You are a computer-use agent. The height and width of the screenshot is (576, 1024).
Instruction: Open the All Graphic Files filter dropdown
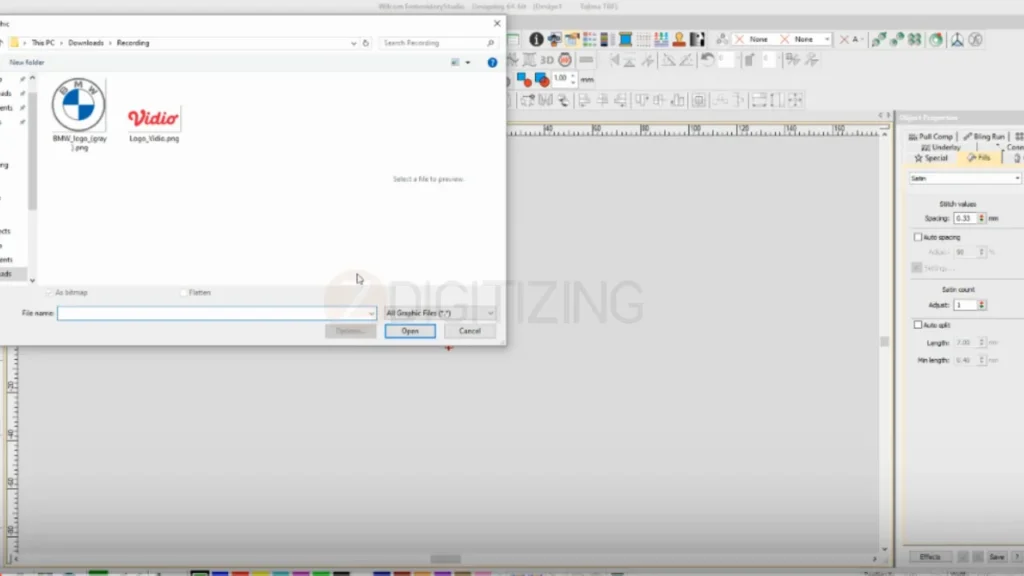[489, 313]
